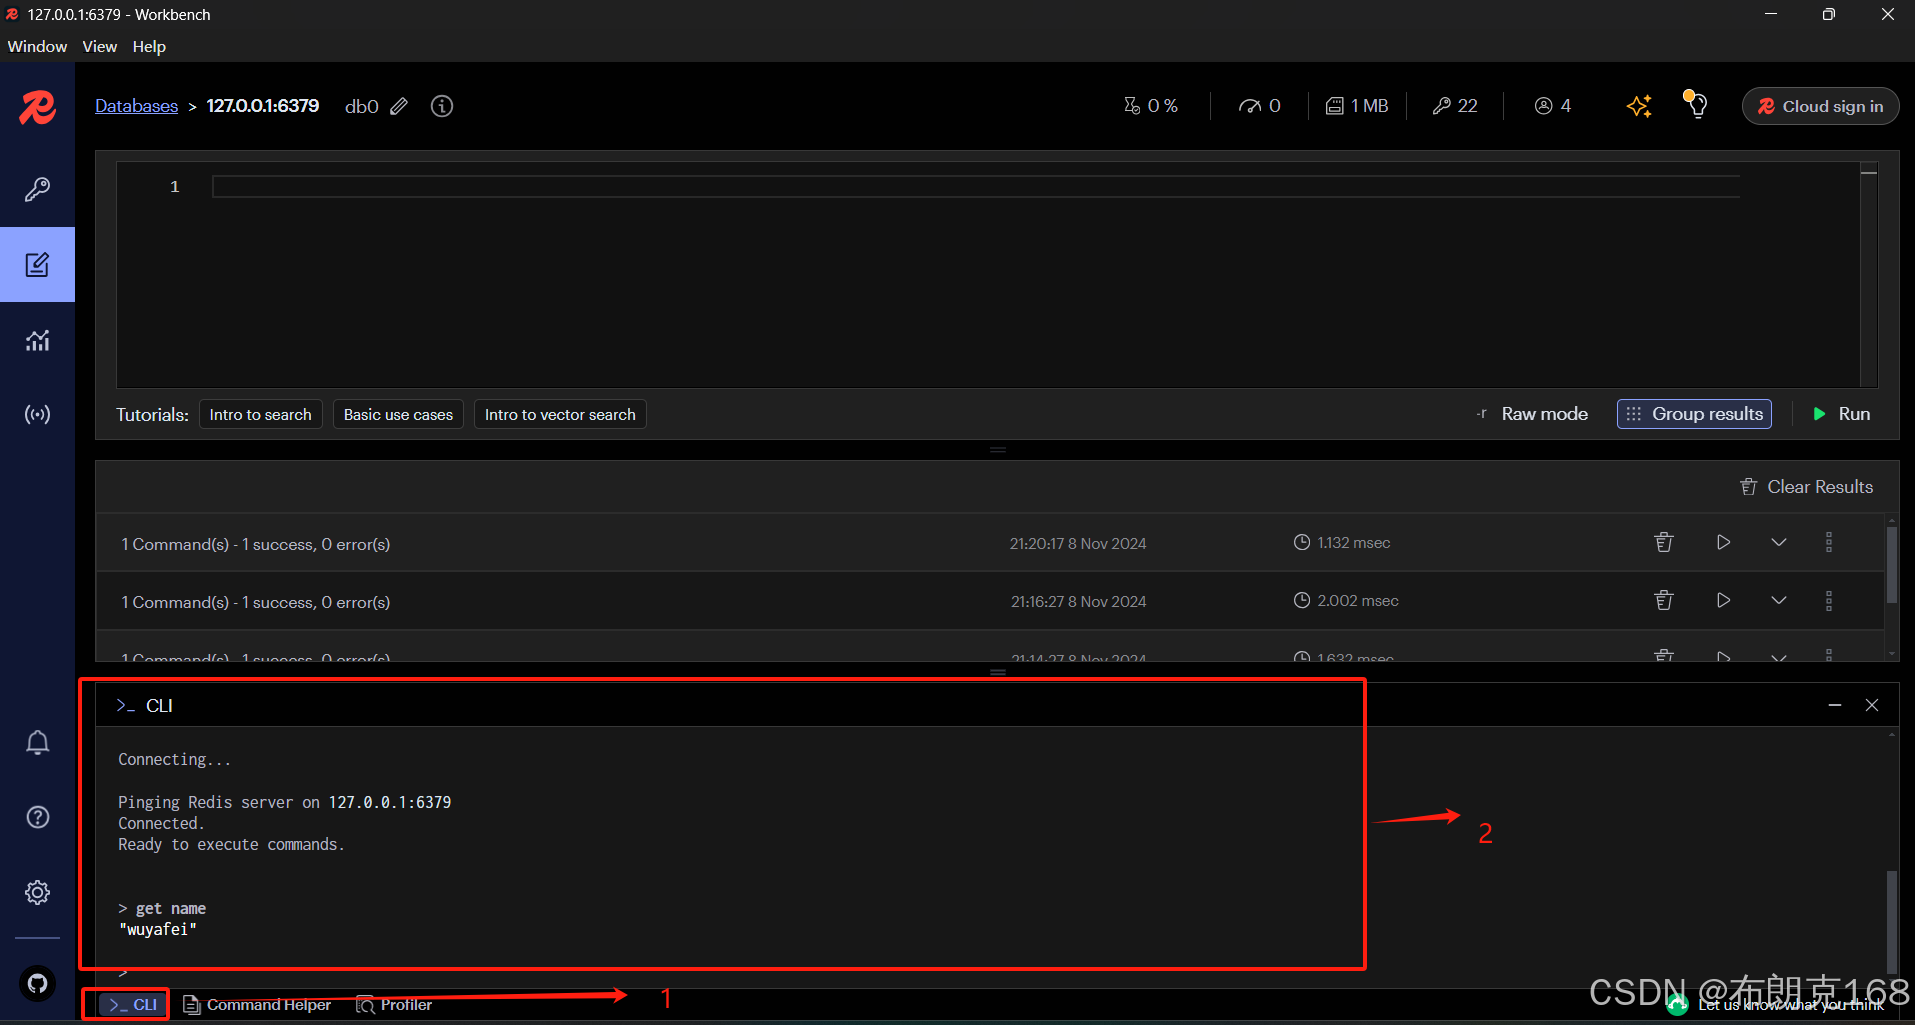Delete the 21:20:17 command result
The width and height of the screenshot is (1915, 1025).
click(1664, 542)
